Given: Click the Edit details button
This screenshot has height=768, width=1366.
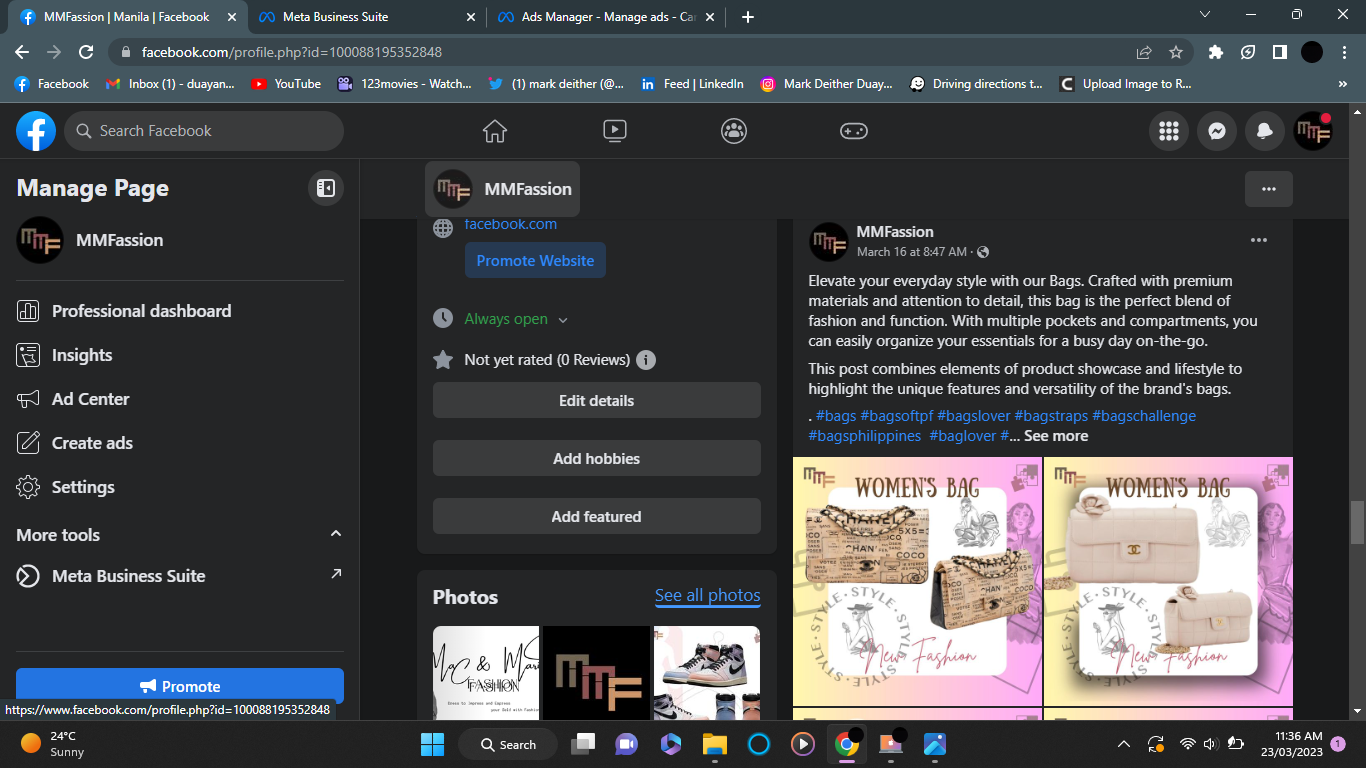Looking at the screenshot, I should [x=597, y=400].
